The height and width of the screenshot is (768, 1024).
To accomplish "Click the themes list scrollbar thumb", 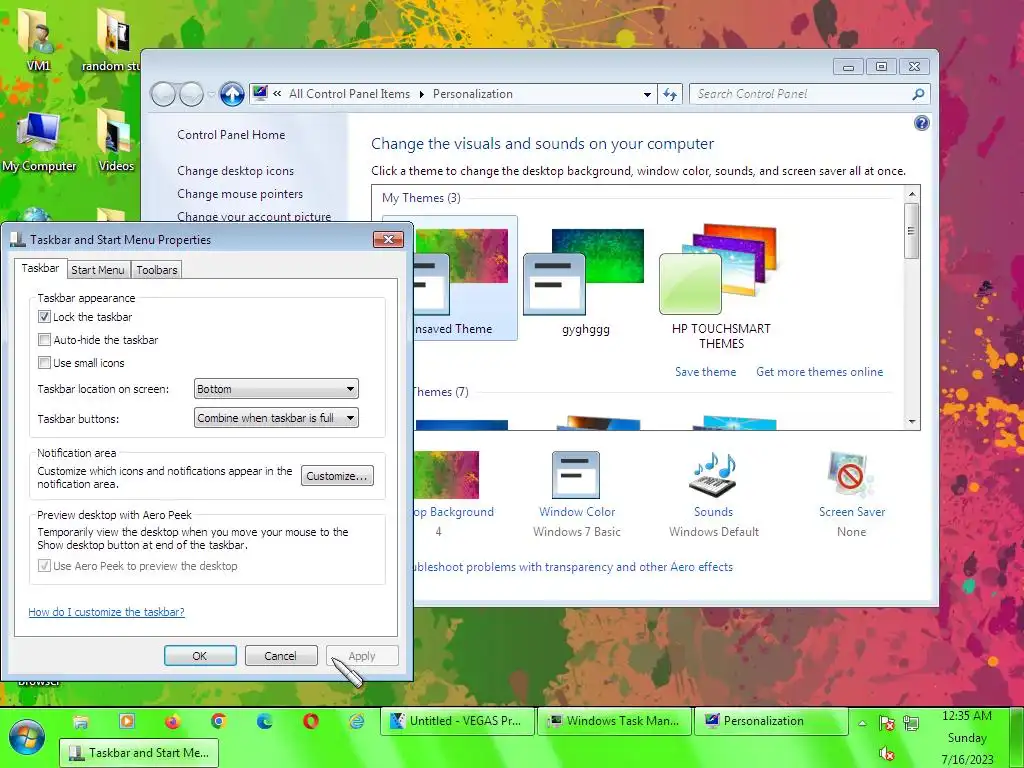I will point(912,231).
